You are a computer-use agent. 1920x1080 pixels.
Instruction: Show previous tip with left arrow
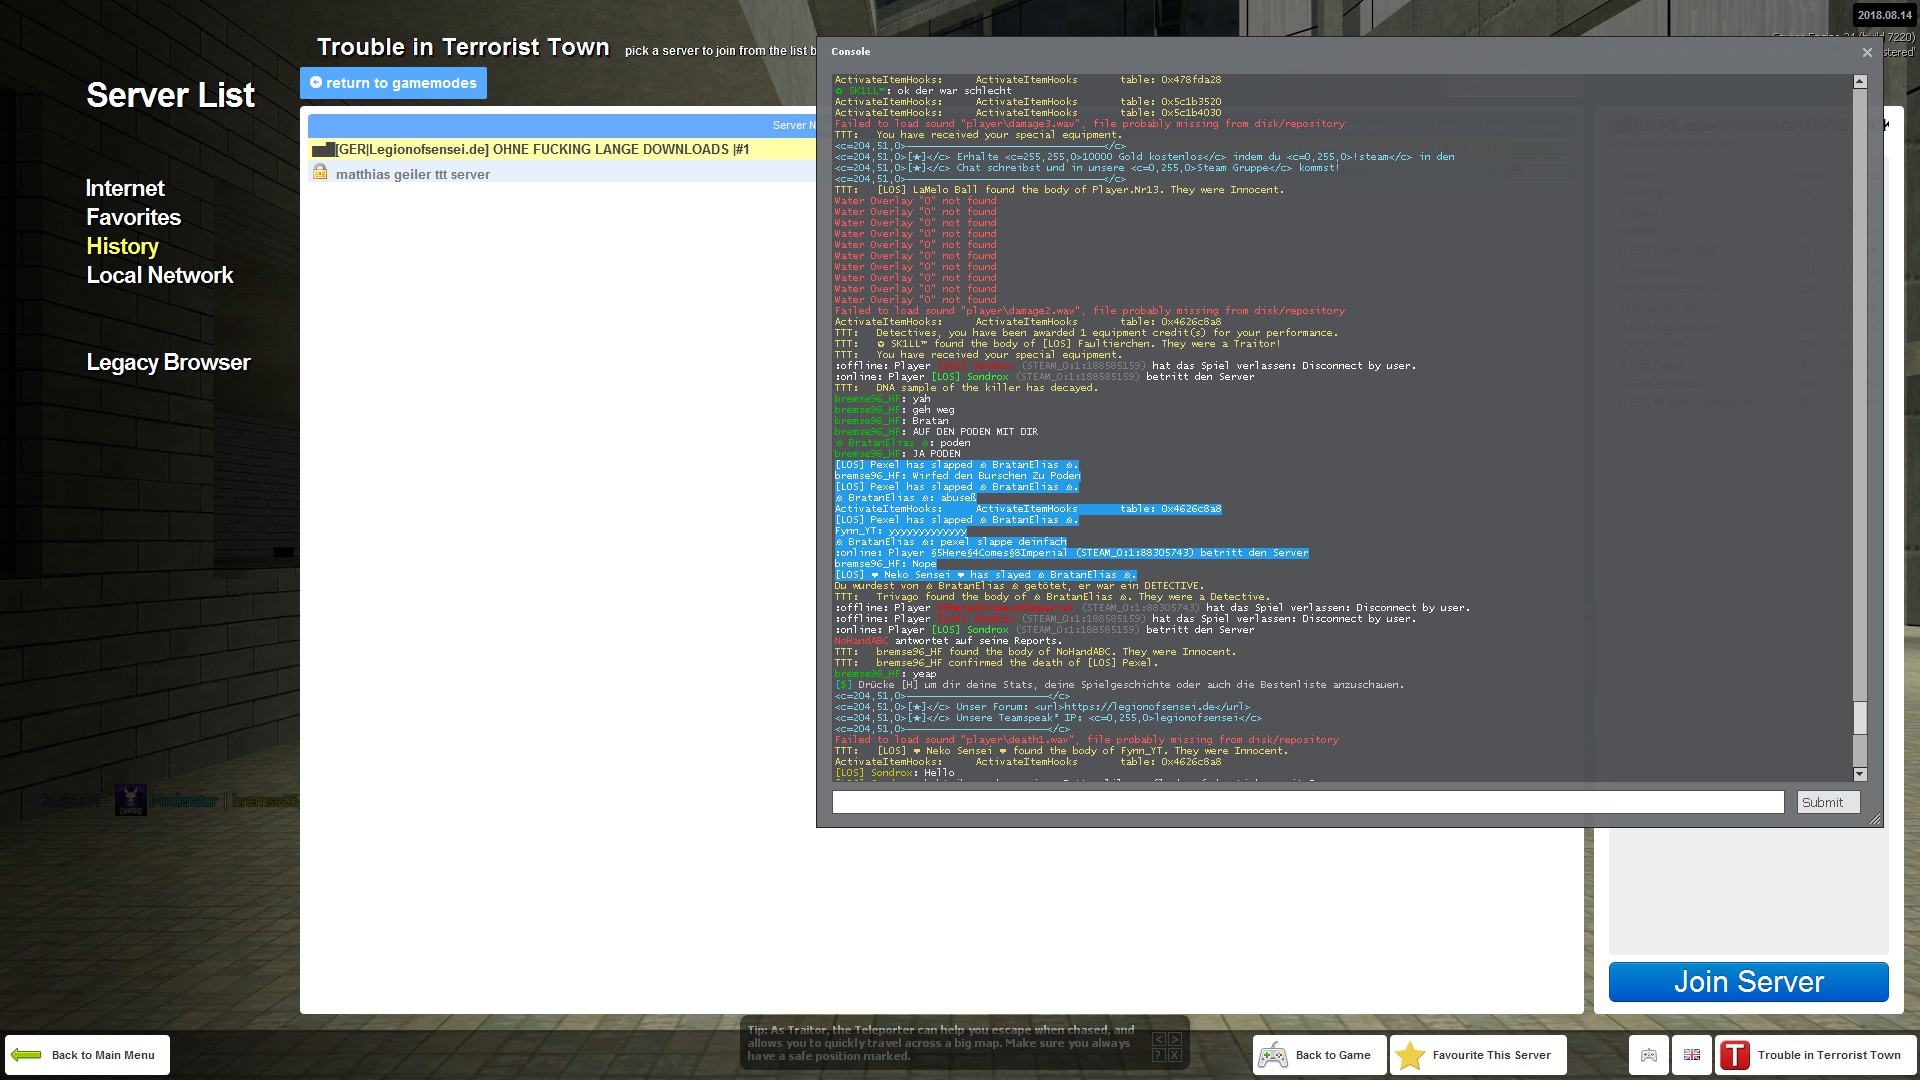pos(1159,1039)
